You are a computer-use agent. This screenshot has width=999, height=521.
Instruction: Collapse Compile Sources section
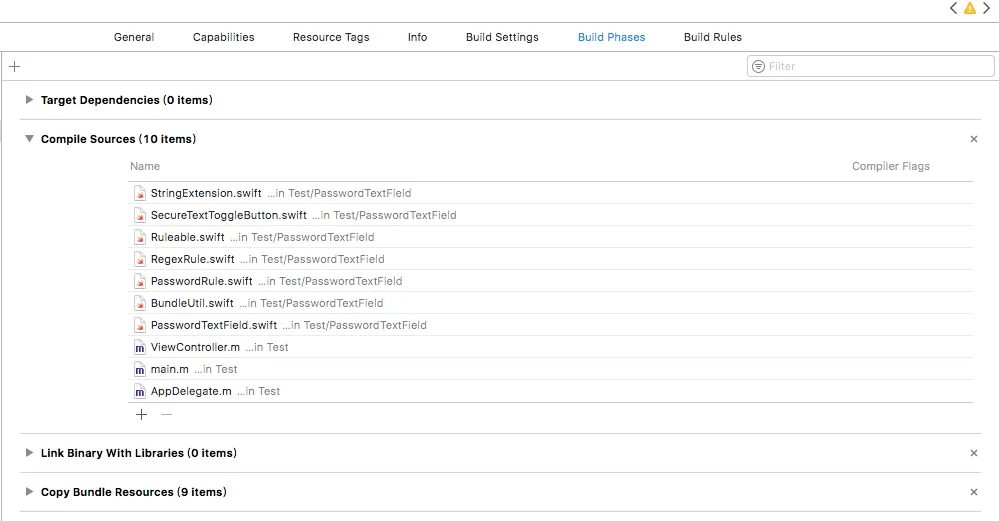(29, 138)
